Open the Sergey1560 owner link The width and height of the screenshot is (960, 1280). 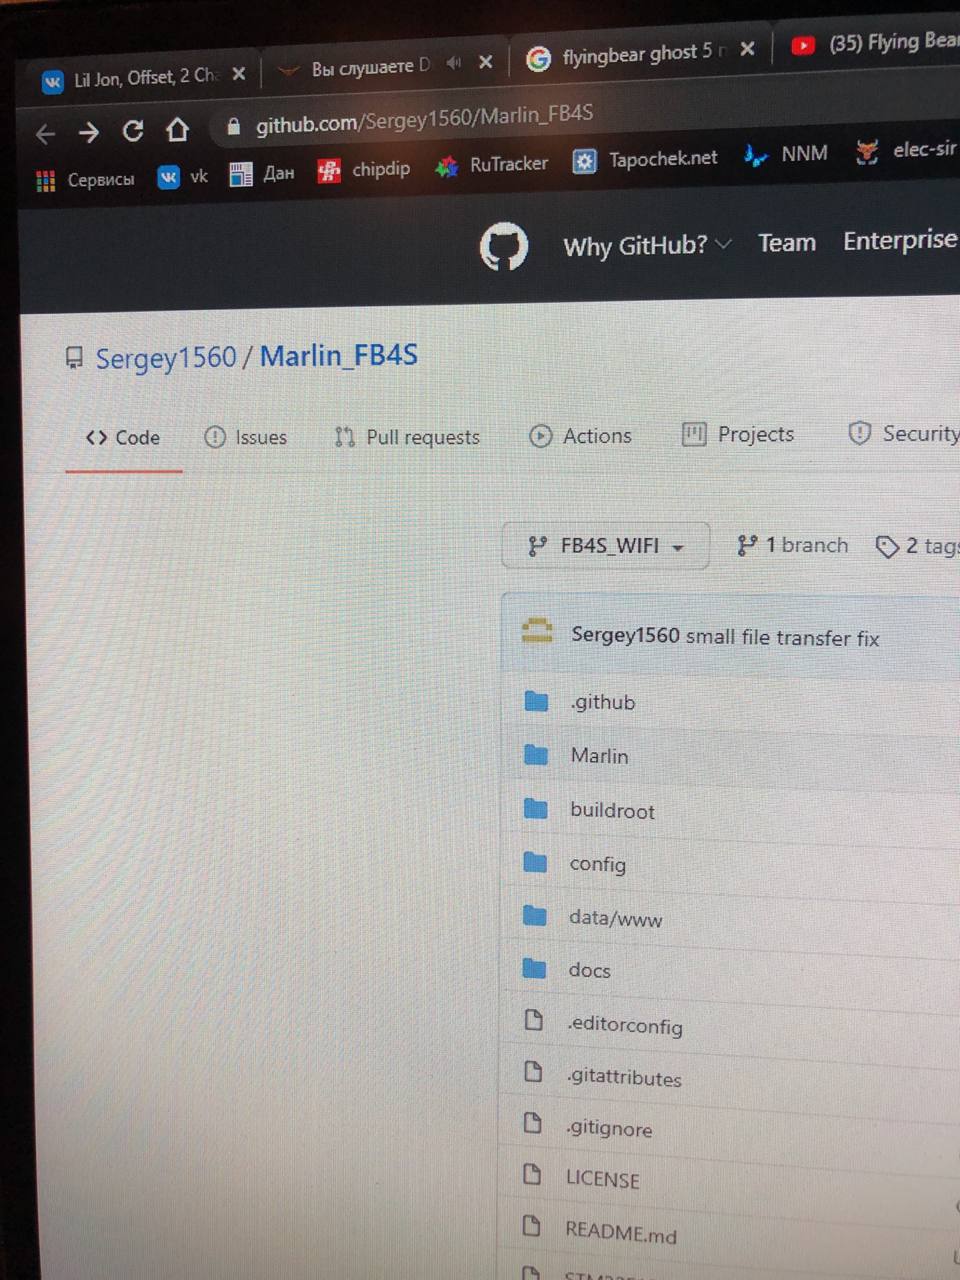[166, 358]
